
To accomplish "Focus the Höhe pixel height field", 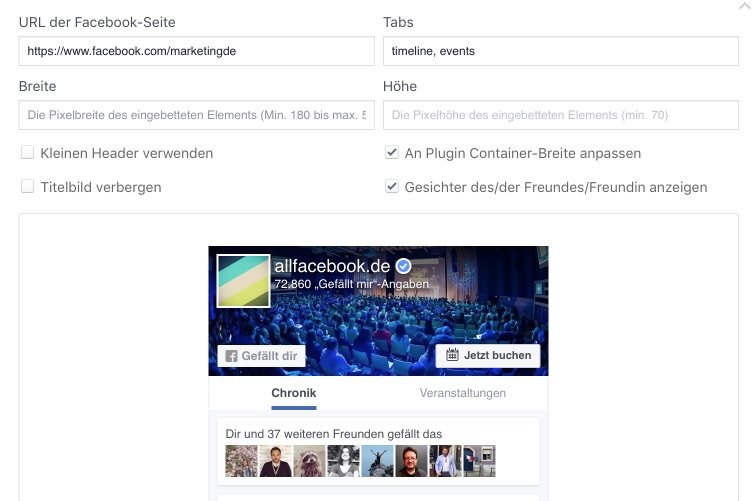I will click(x=560, y=115).
